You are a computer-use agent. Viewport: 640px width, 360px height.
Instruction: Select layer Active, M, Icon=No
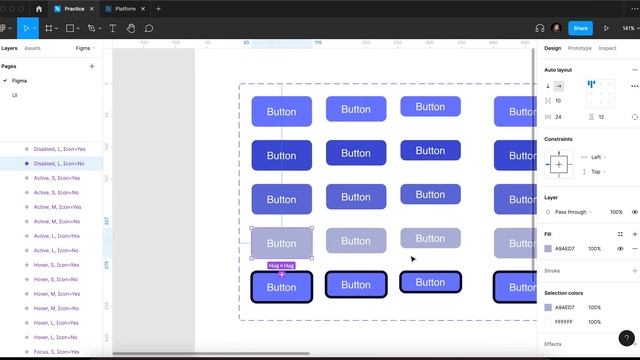57,221
